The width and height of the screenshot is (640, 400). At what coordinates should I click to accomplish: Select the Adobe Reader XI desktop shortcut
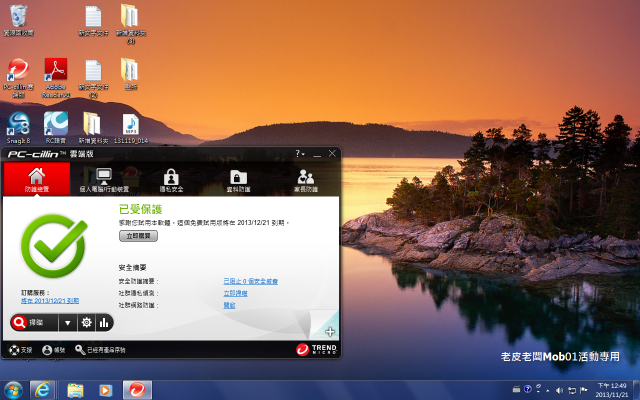56,78
